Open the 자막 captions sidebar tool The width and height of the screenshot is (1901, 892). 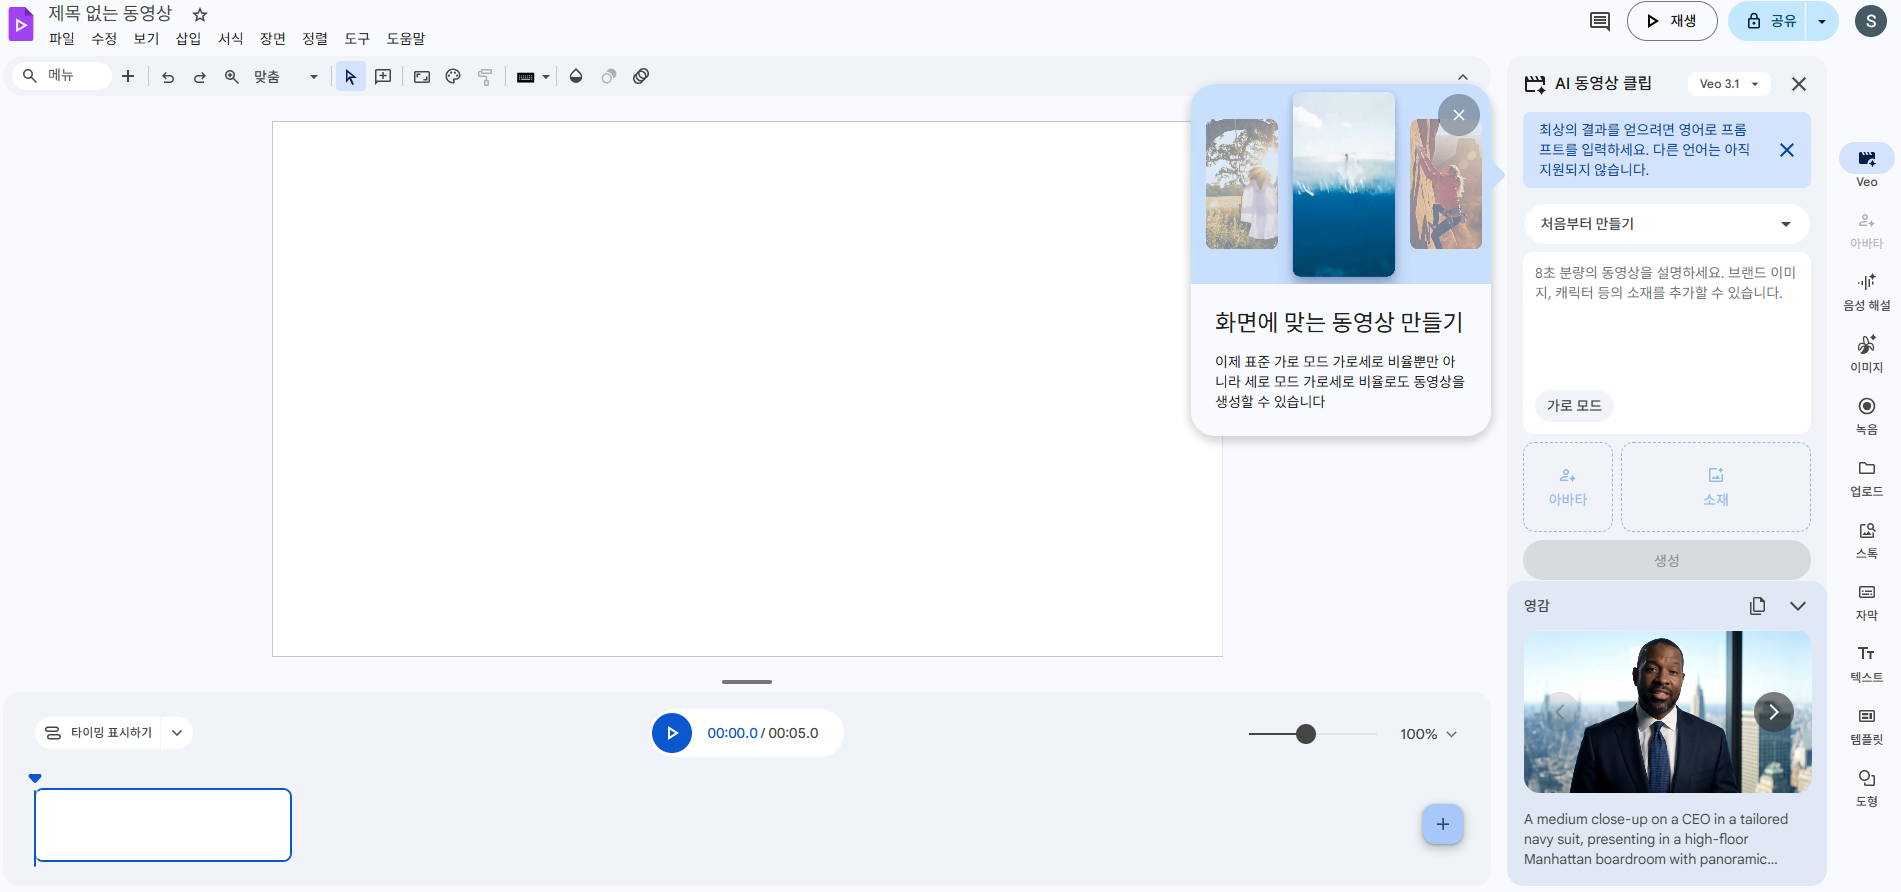tap(1866, 601)
